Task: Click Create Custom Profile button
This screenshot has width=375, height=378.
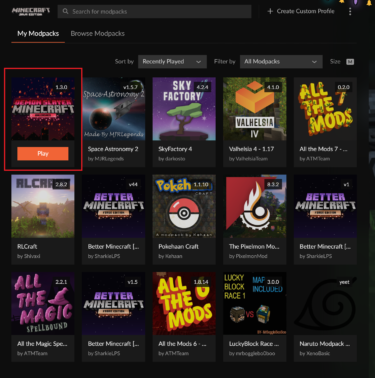Action: click(x=301, y=11)
